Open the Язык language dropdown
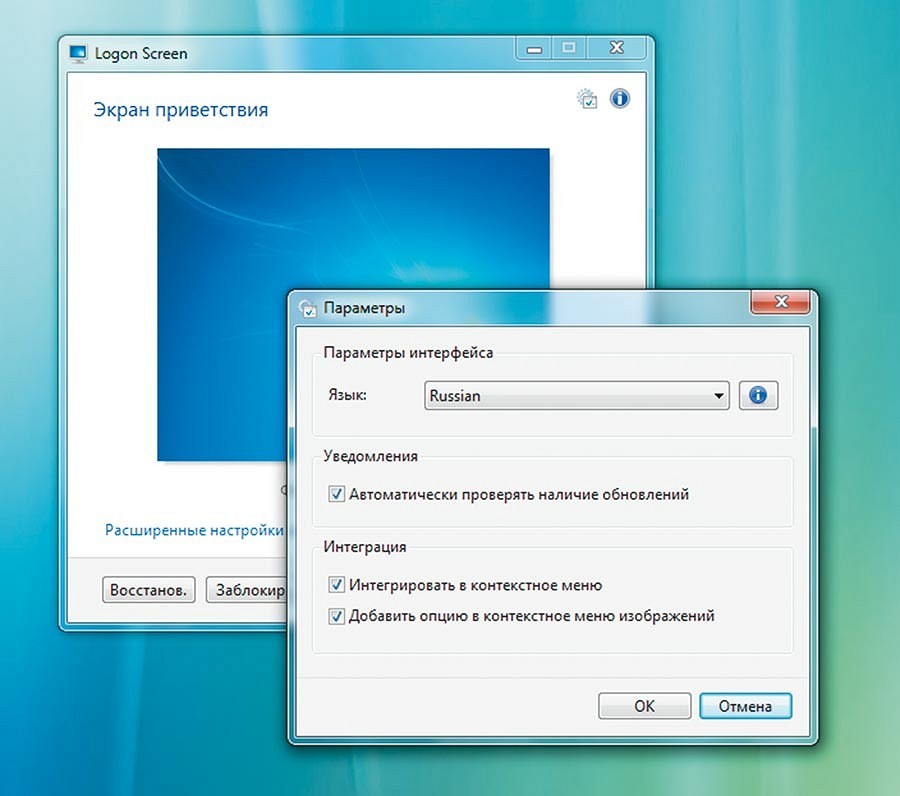The image size is (900, 796). point(577,395)
